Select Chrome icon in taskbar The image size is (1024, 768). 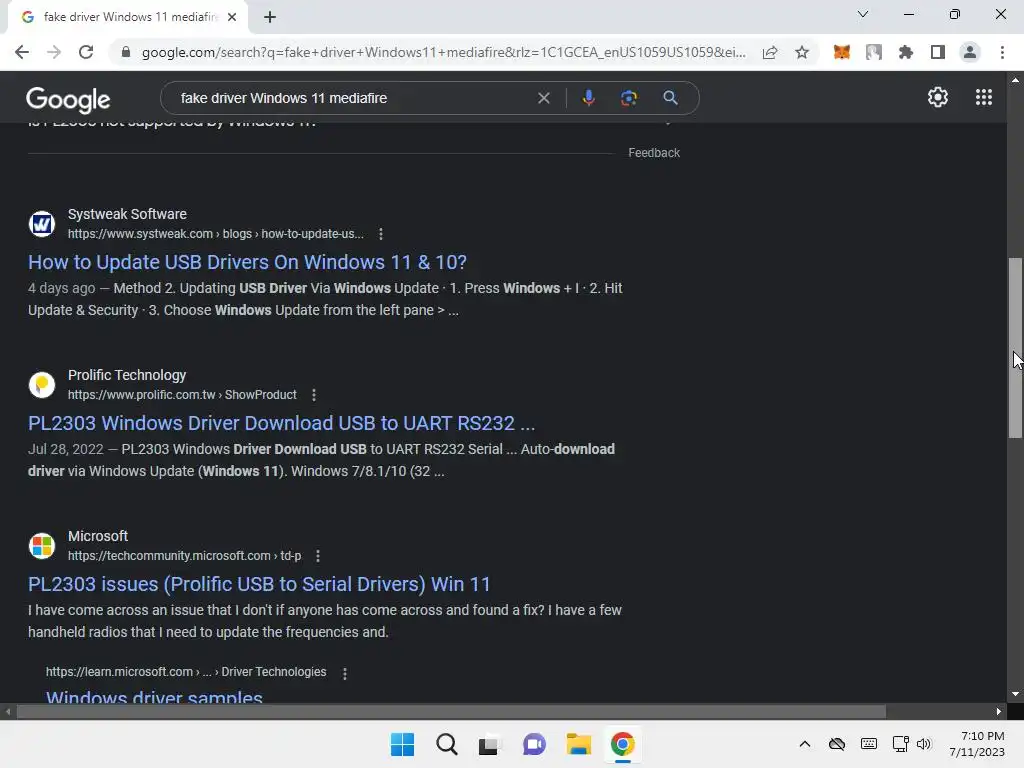pyautogui.click(x=622, y=744)
